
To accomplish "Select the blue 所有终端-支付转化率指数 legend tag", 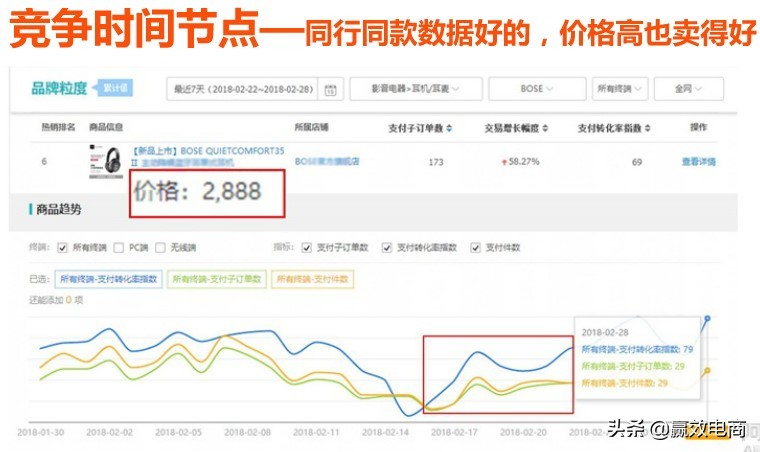I will pyautogui.click(x=109, y=279).
